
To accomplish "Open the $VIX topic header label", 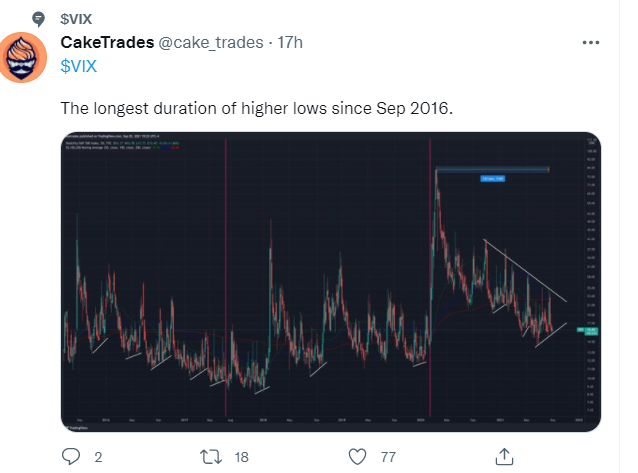I will pyautogui.click(x=78, y=18).
